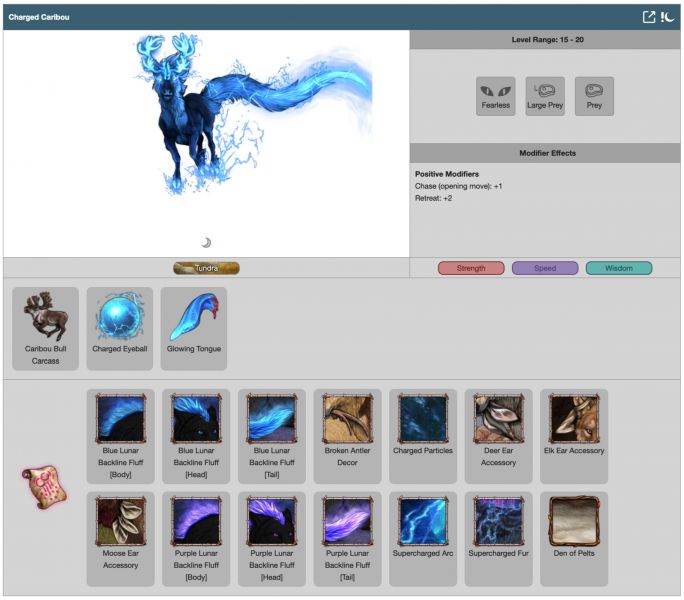Open the Tundra biome label
The width and height of the screenshot is (684, 600).
pos(206,268)
